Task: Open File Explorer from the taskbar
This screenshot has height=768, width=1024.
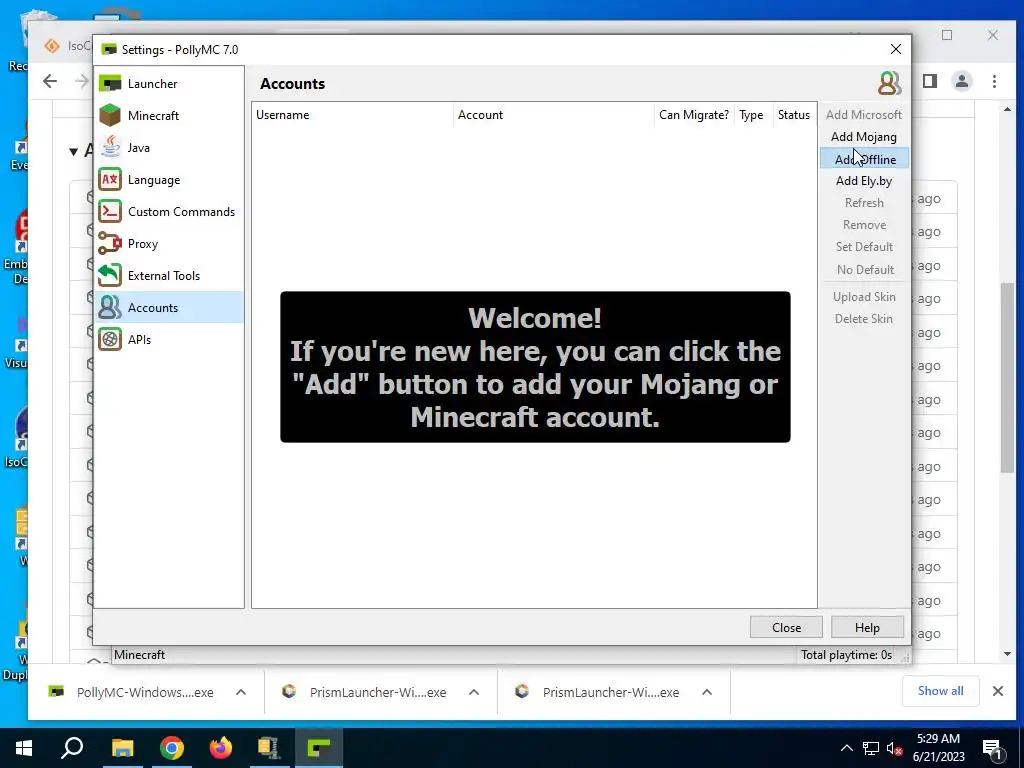Action: 122,748
